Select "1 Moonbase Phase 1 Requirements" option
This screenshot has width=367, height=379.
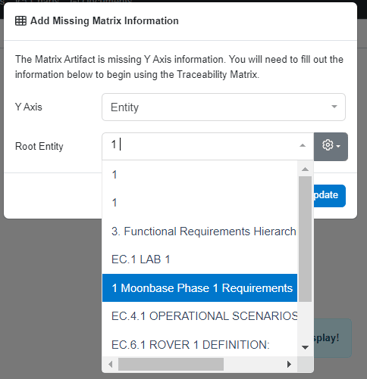tap(199, 288)
